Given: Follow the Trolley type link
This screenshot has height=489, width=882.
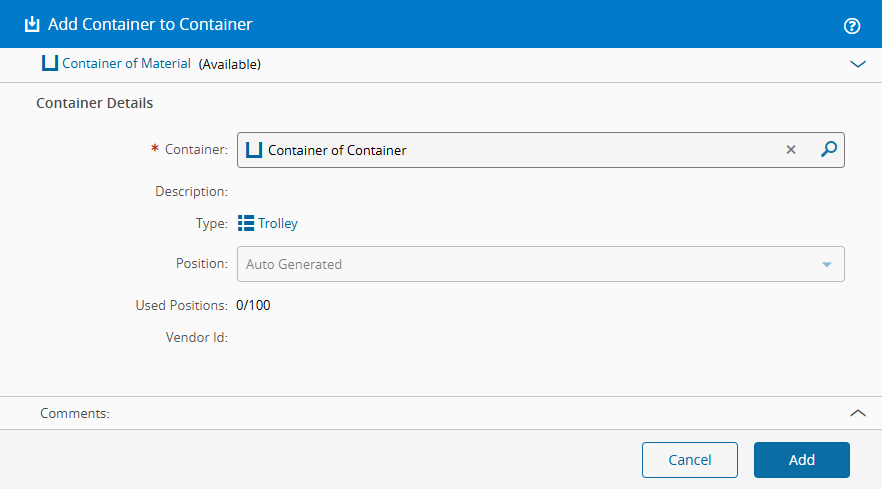Looking at the screenshot, I should point(278,223).
